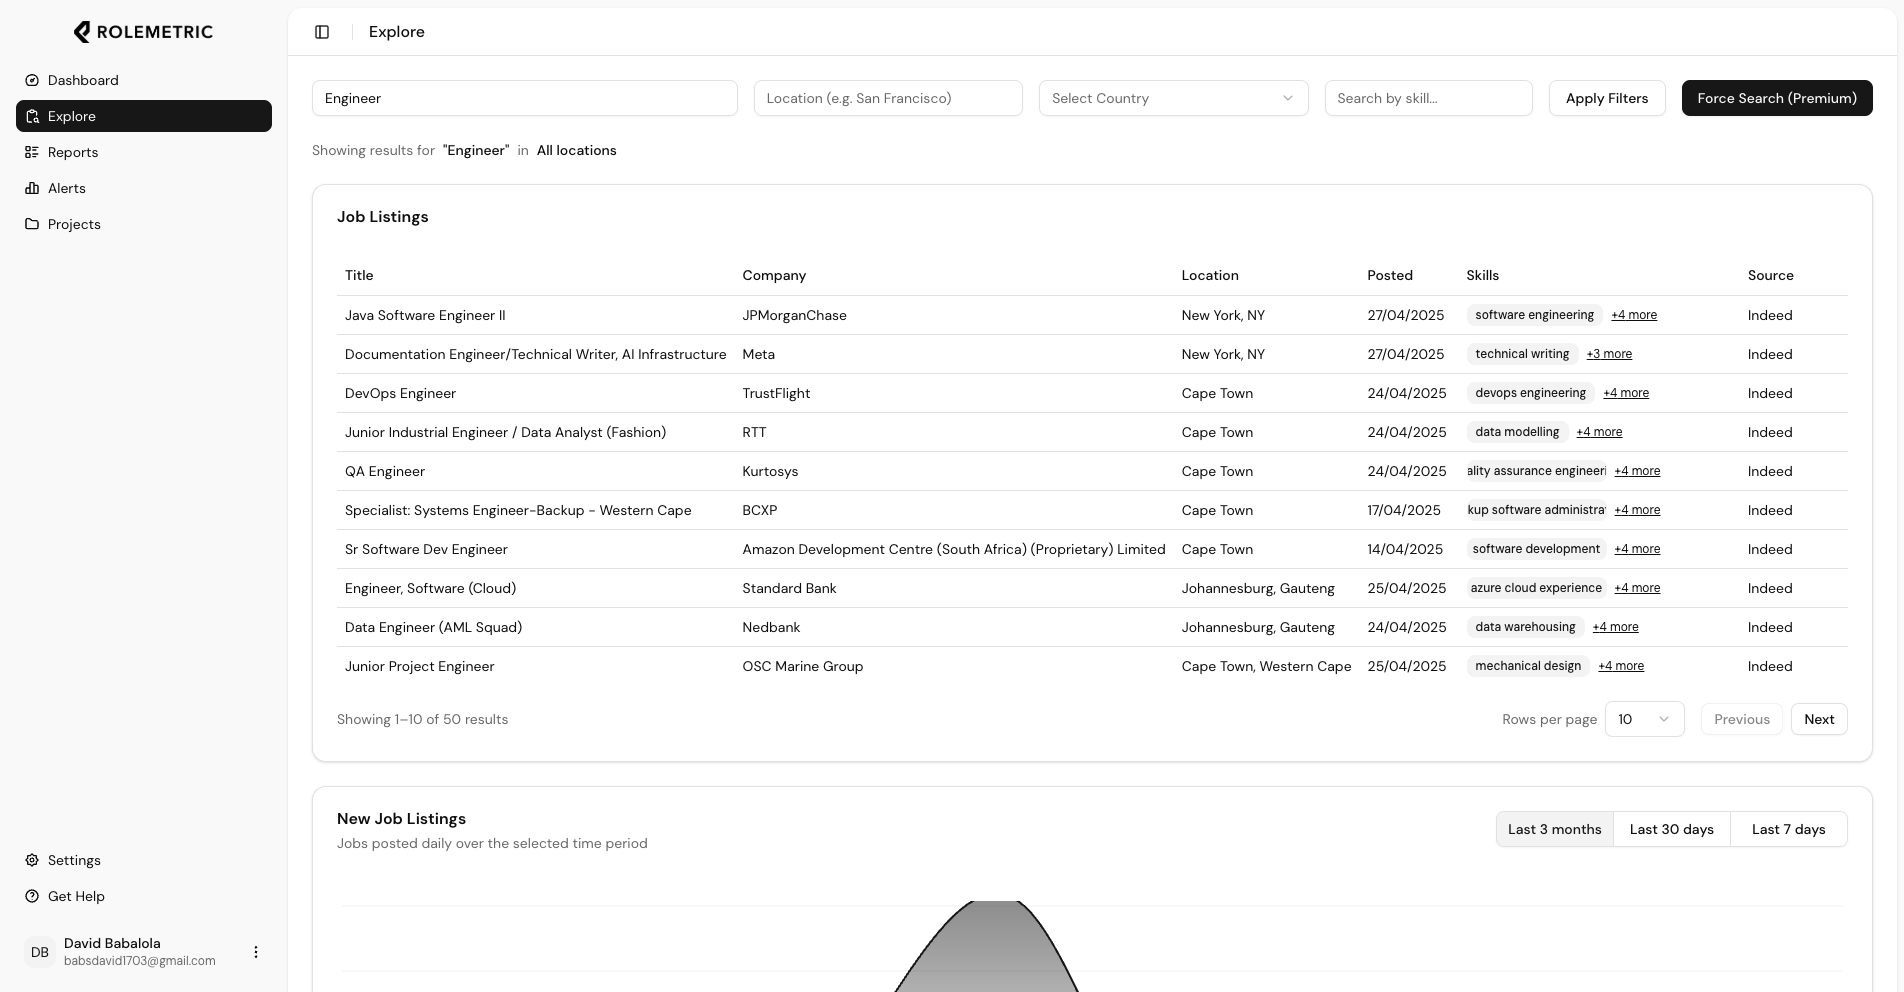Open the Sr Software Dev Engineer title
The image size is (1904, 992).
click(x=426, y=549)
